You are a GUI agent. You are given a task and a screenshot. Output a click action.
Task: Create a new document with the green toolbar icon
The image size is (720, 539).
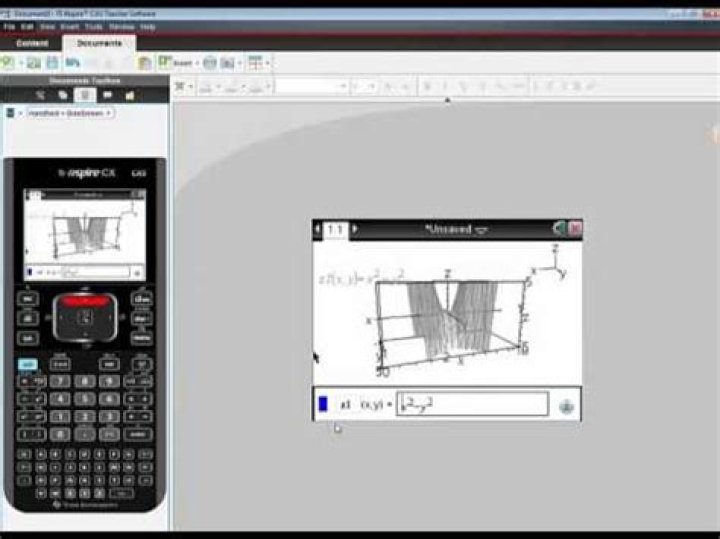(8, 62)
